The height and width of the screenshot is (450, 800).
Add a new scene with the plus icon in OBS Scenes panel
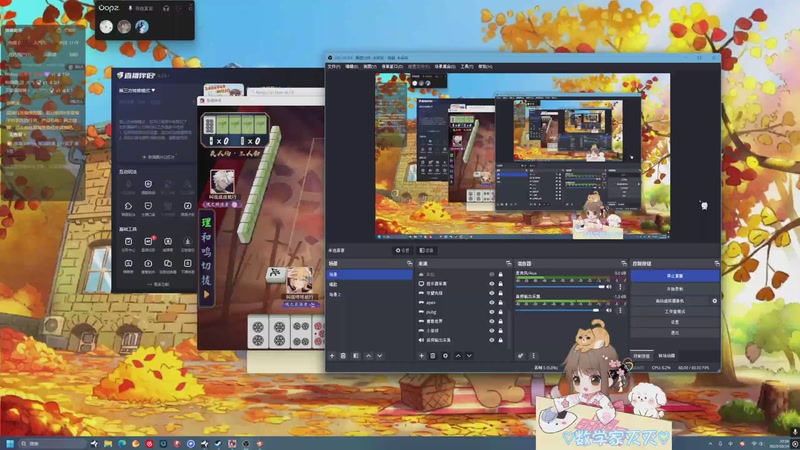[332, 356]
